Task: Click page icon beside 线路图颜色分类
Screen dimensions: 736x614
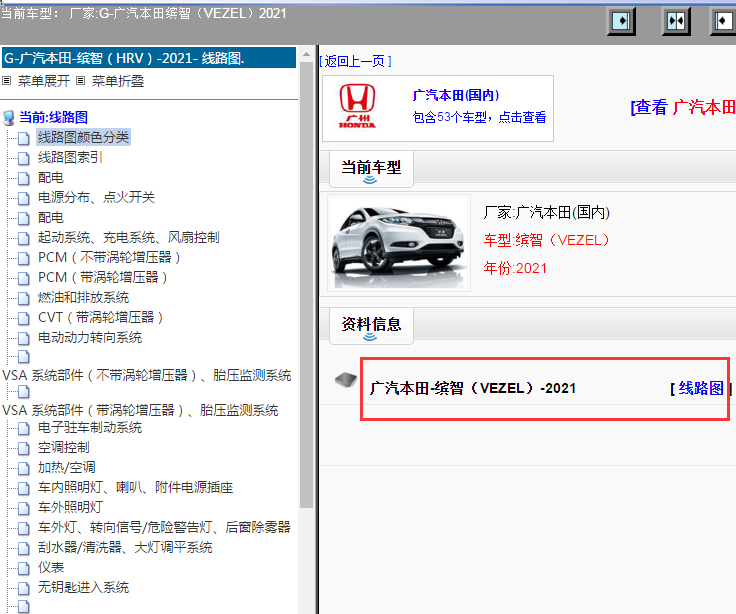Action: pos(24,138)
